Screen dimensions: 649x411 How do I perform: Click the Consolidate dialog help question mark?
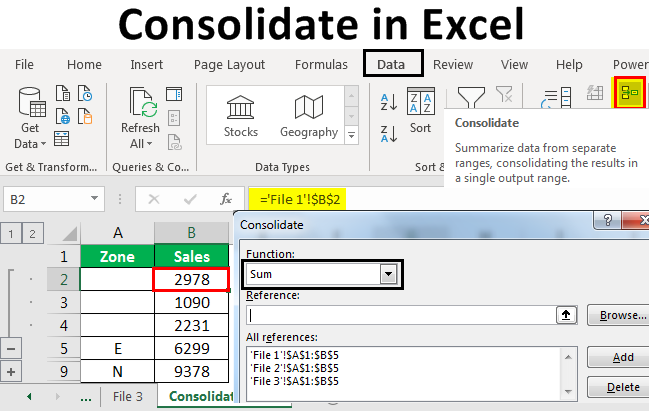(608, 220)
